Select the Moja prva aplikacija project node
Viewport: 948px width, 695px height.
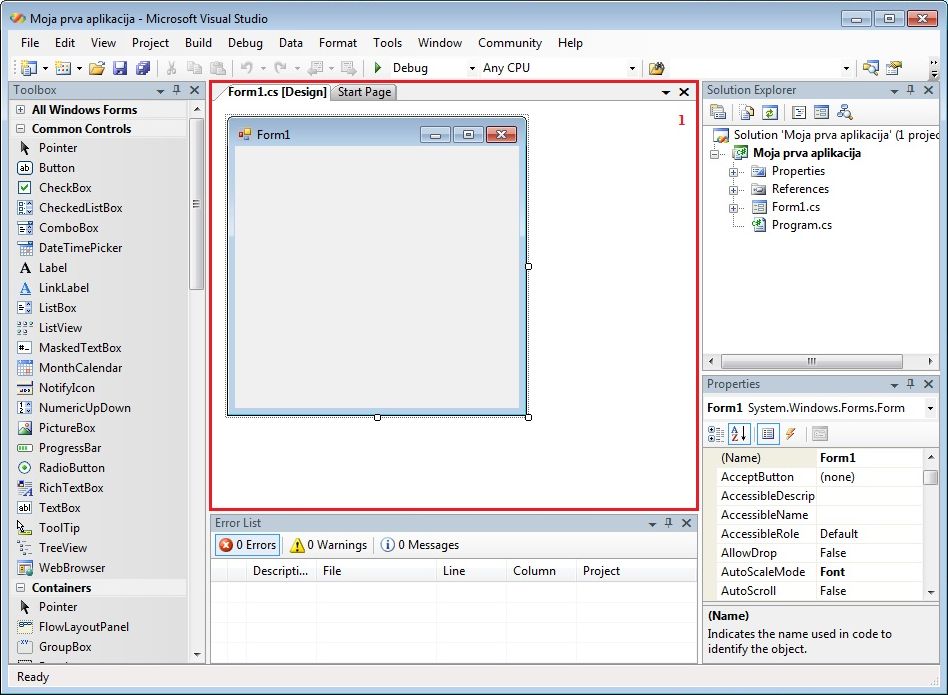(807, 153)
